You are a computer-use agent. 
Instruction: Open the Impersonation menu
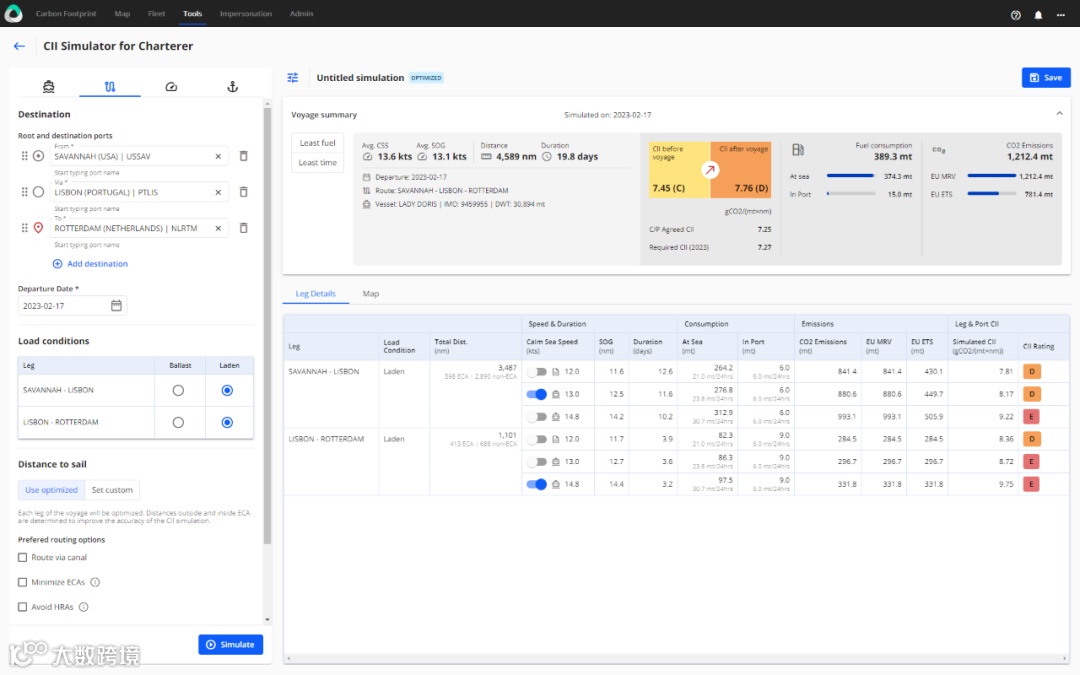(x=246, y=14)
